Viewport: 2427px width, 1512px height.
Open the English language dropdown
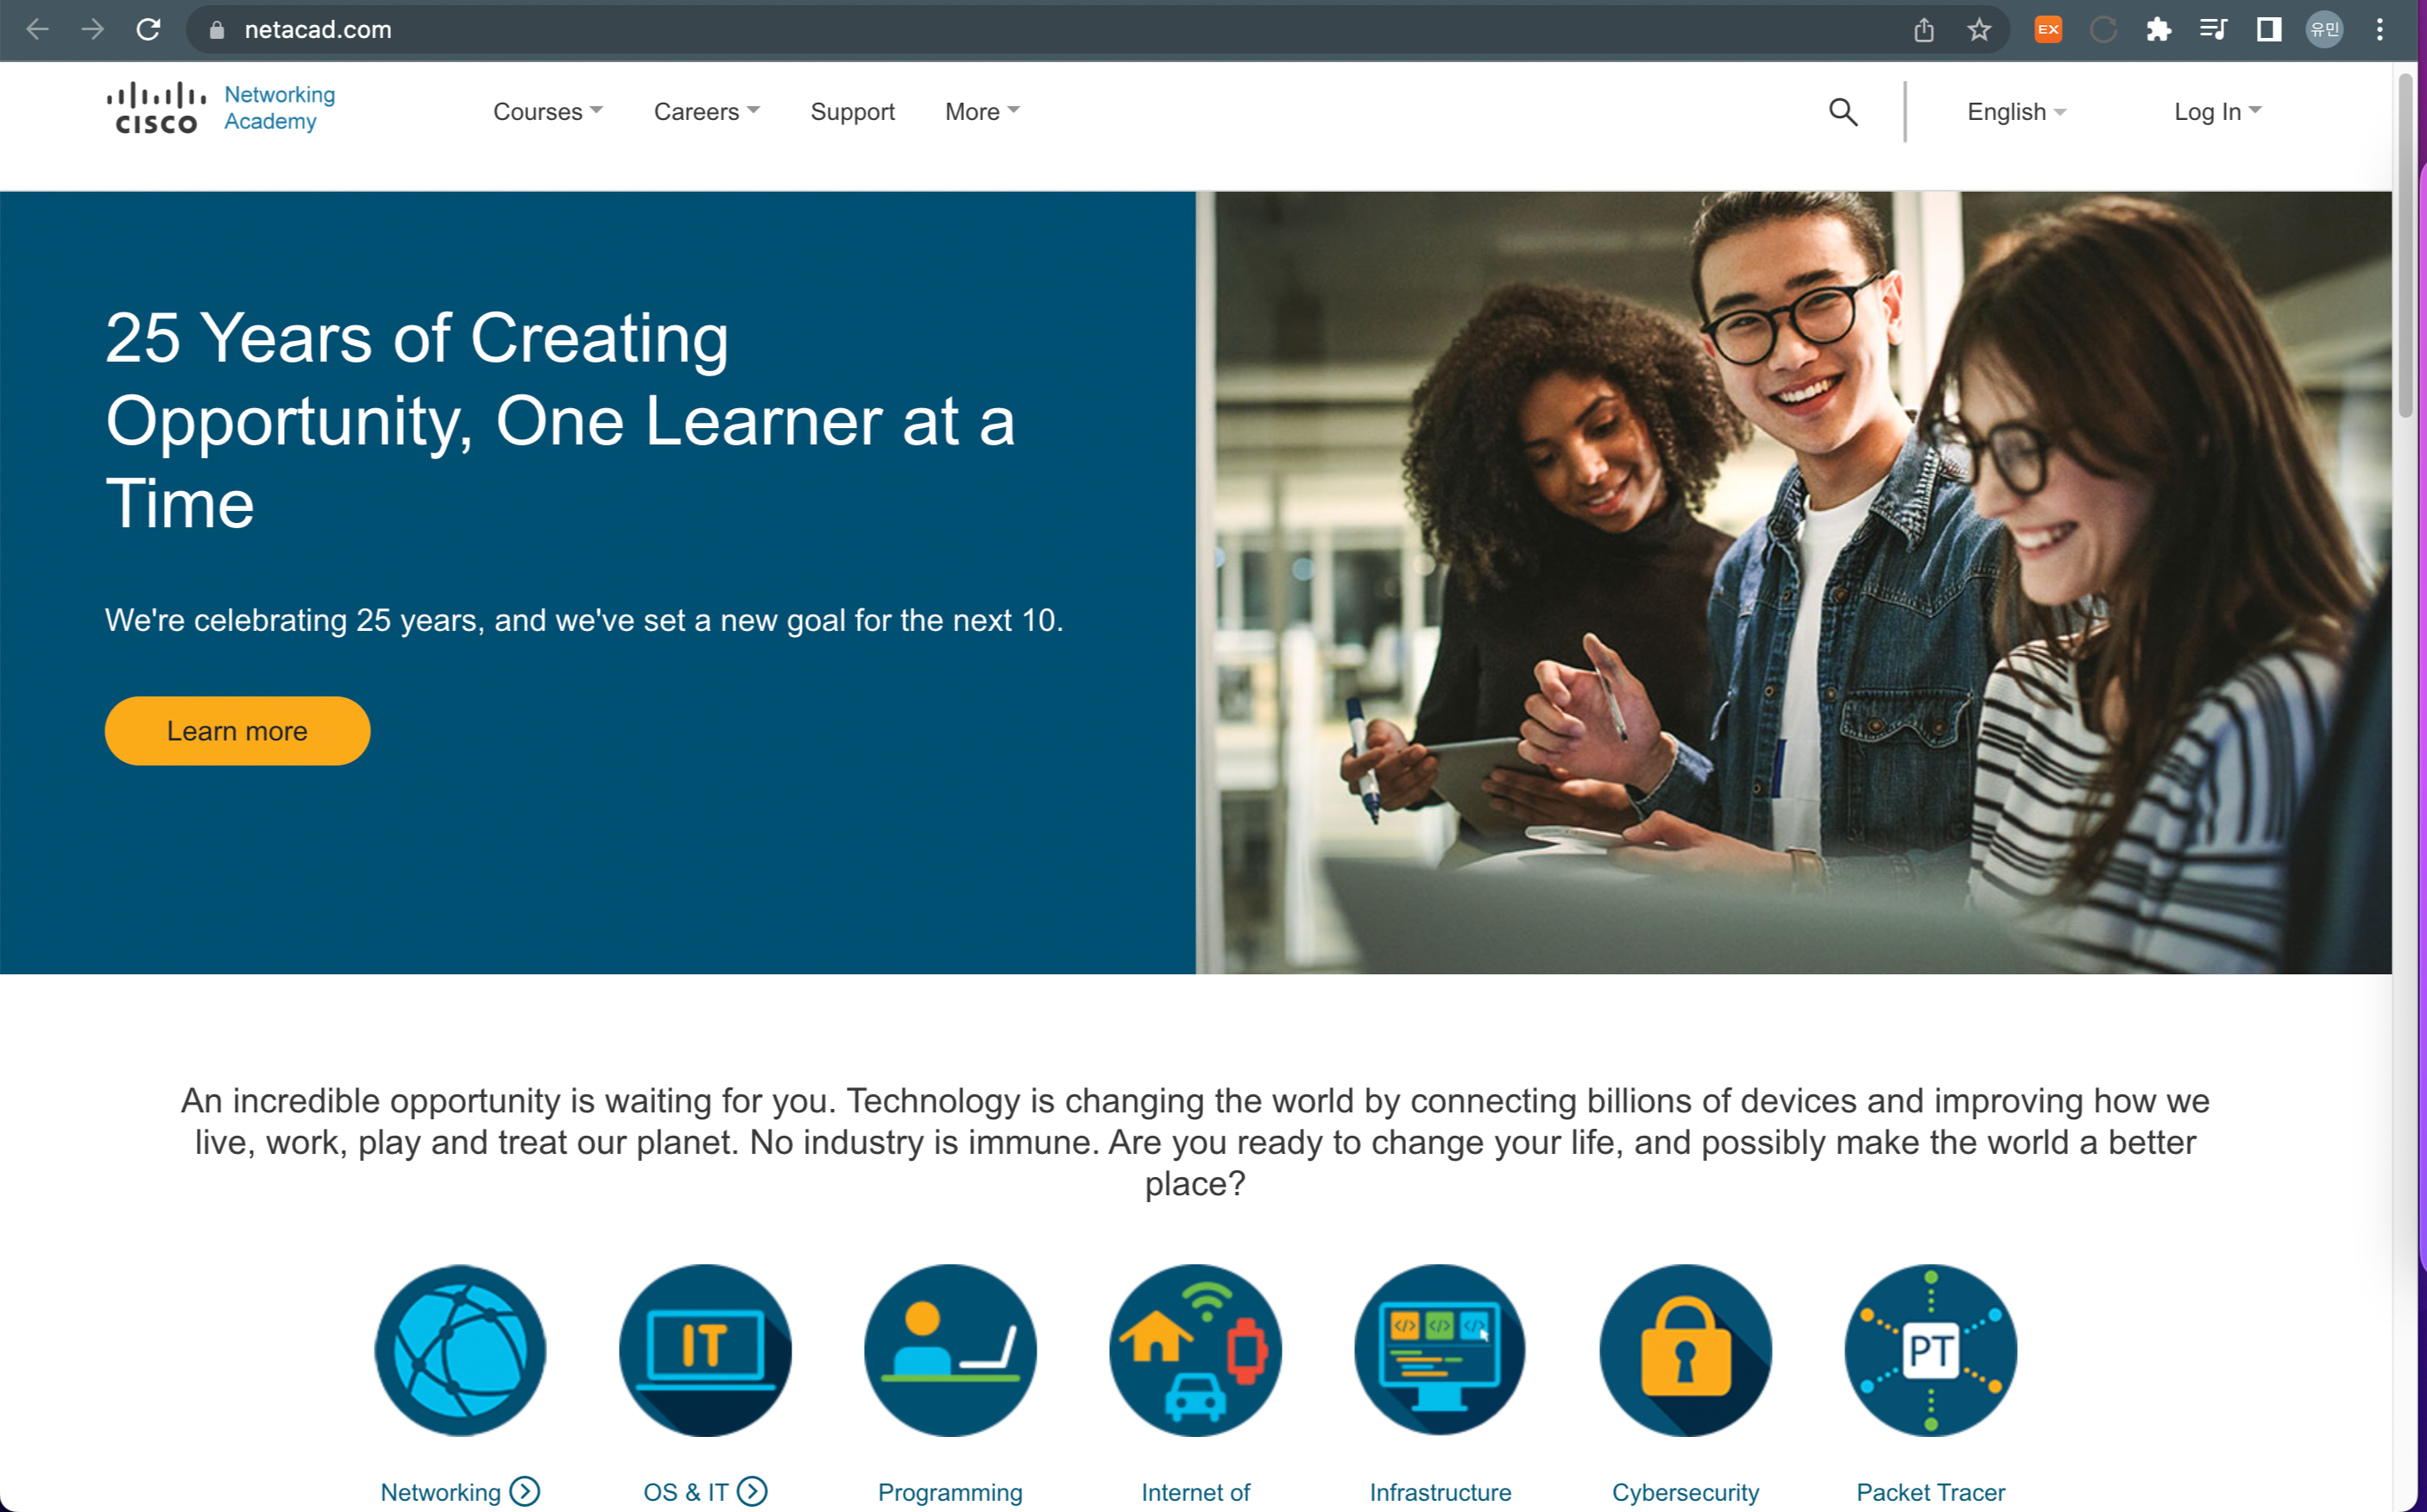tap(2016, 112)
